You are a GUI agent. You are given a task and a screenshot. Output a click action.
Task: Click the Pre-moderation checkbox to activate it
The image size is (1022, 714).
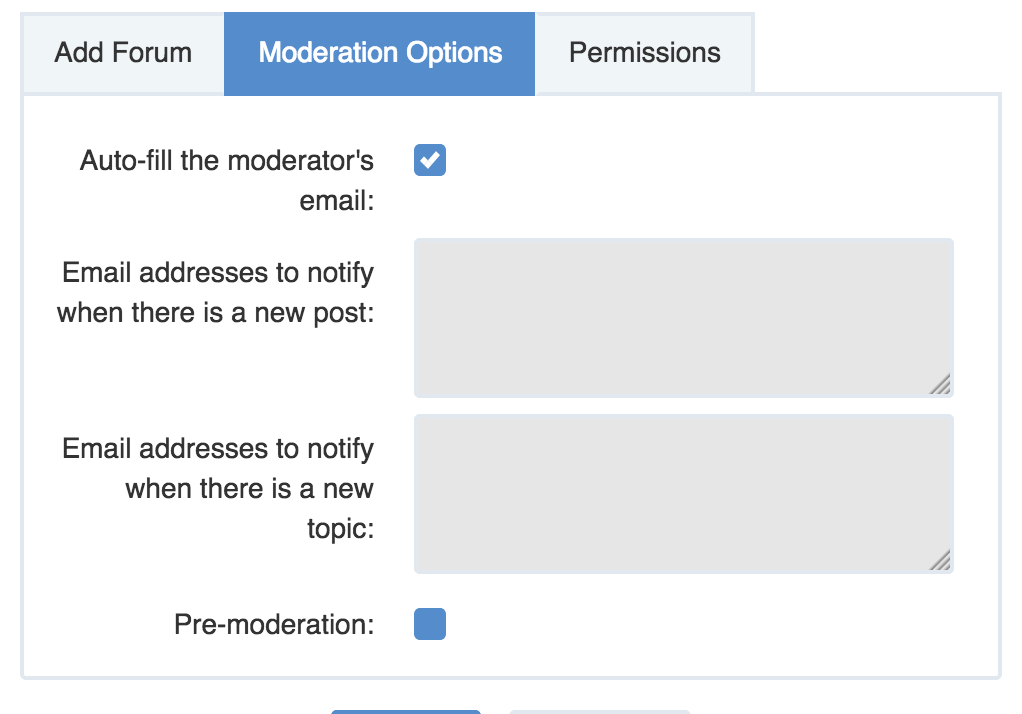429,623
